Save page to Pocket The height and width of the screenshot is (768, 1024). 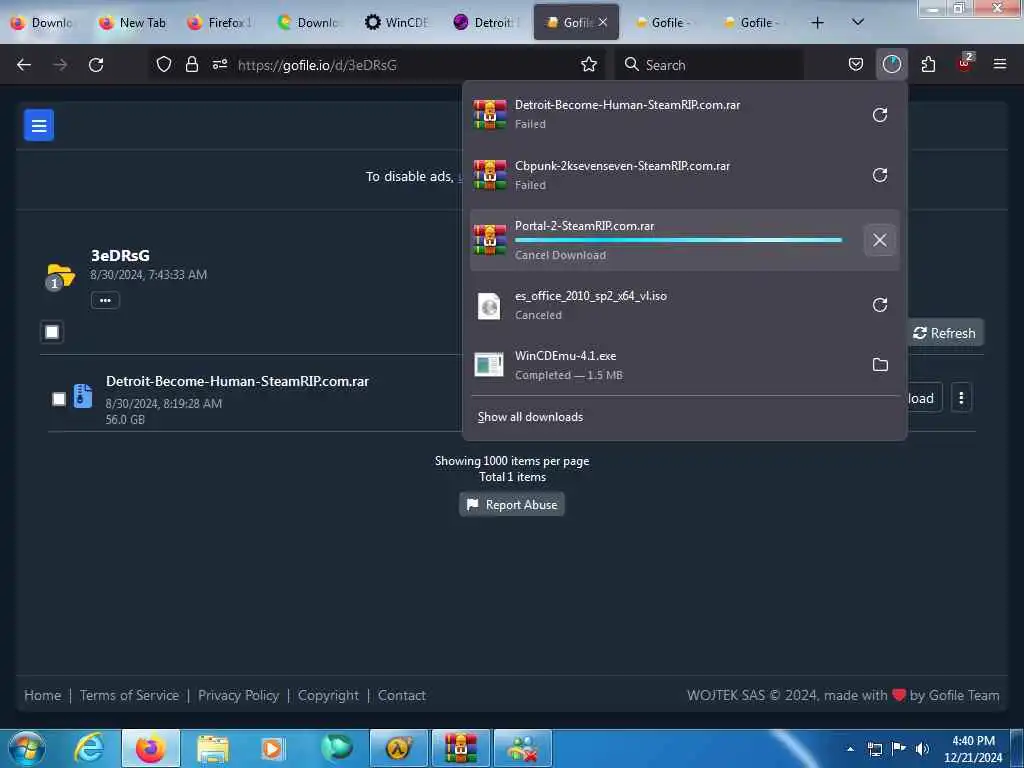click(856, 64)
